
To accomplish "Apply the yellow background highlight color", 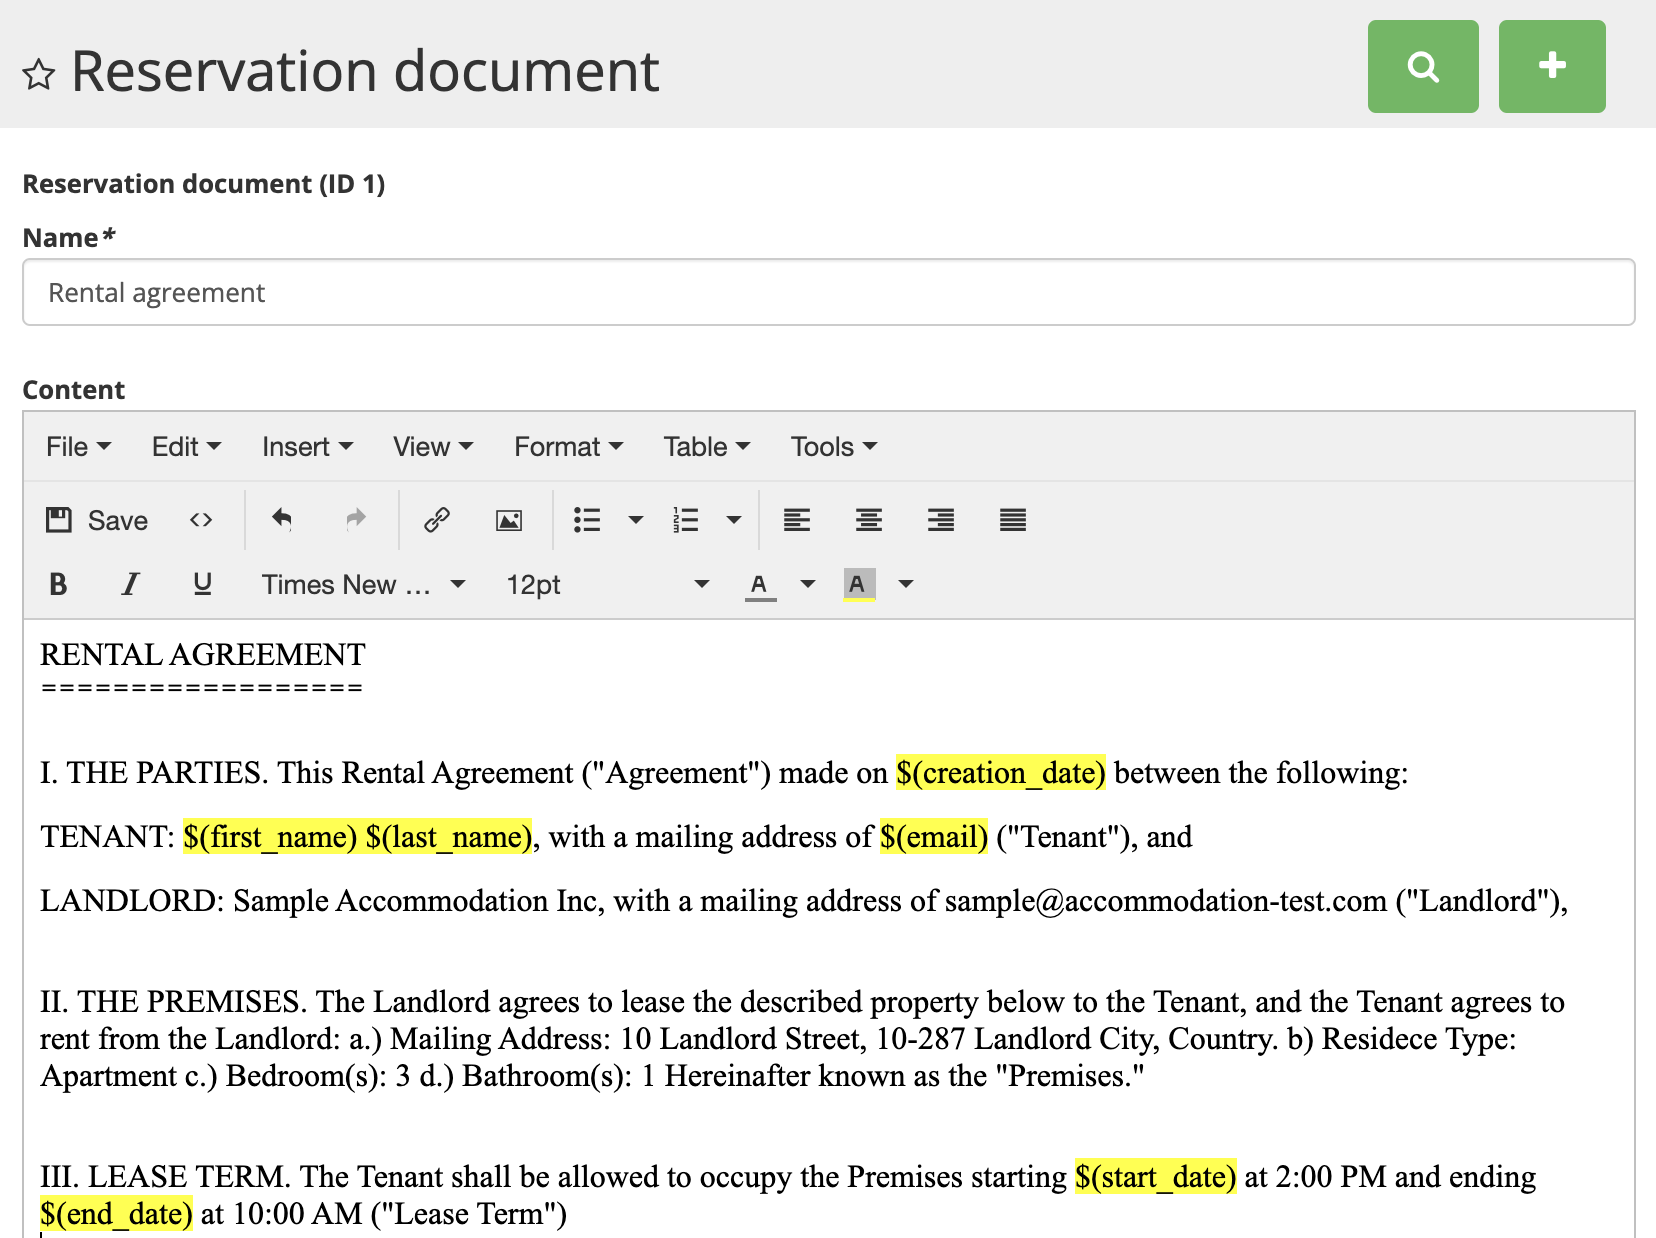I will click(858, 584).
